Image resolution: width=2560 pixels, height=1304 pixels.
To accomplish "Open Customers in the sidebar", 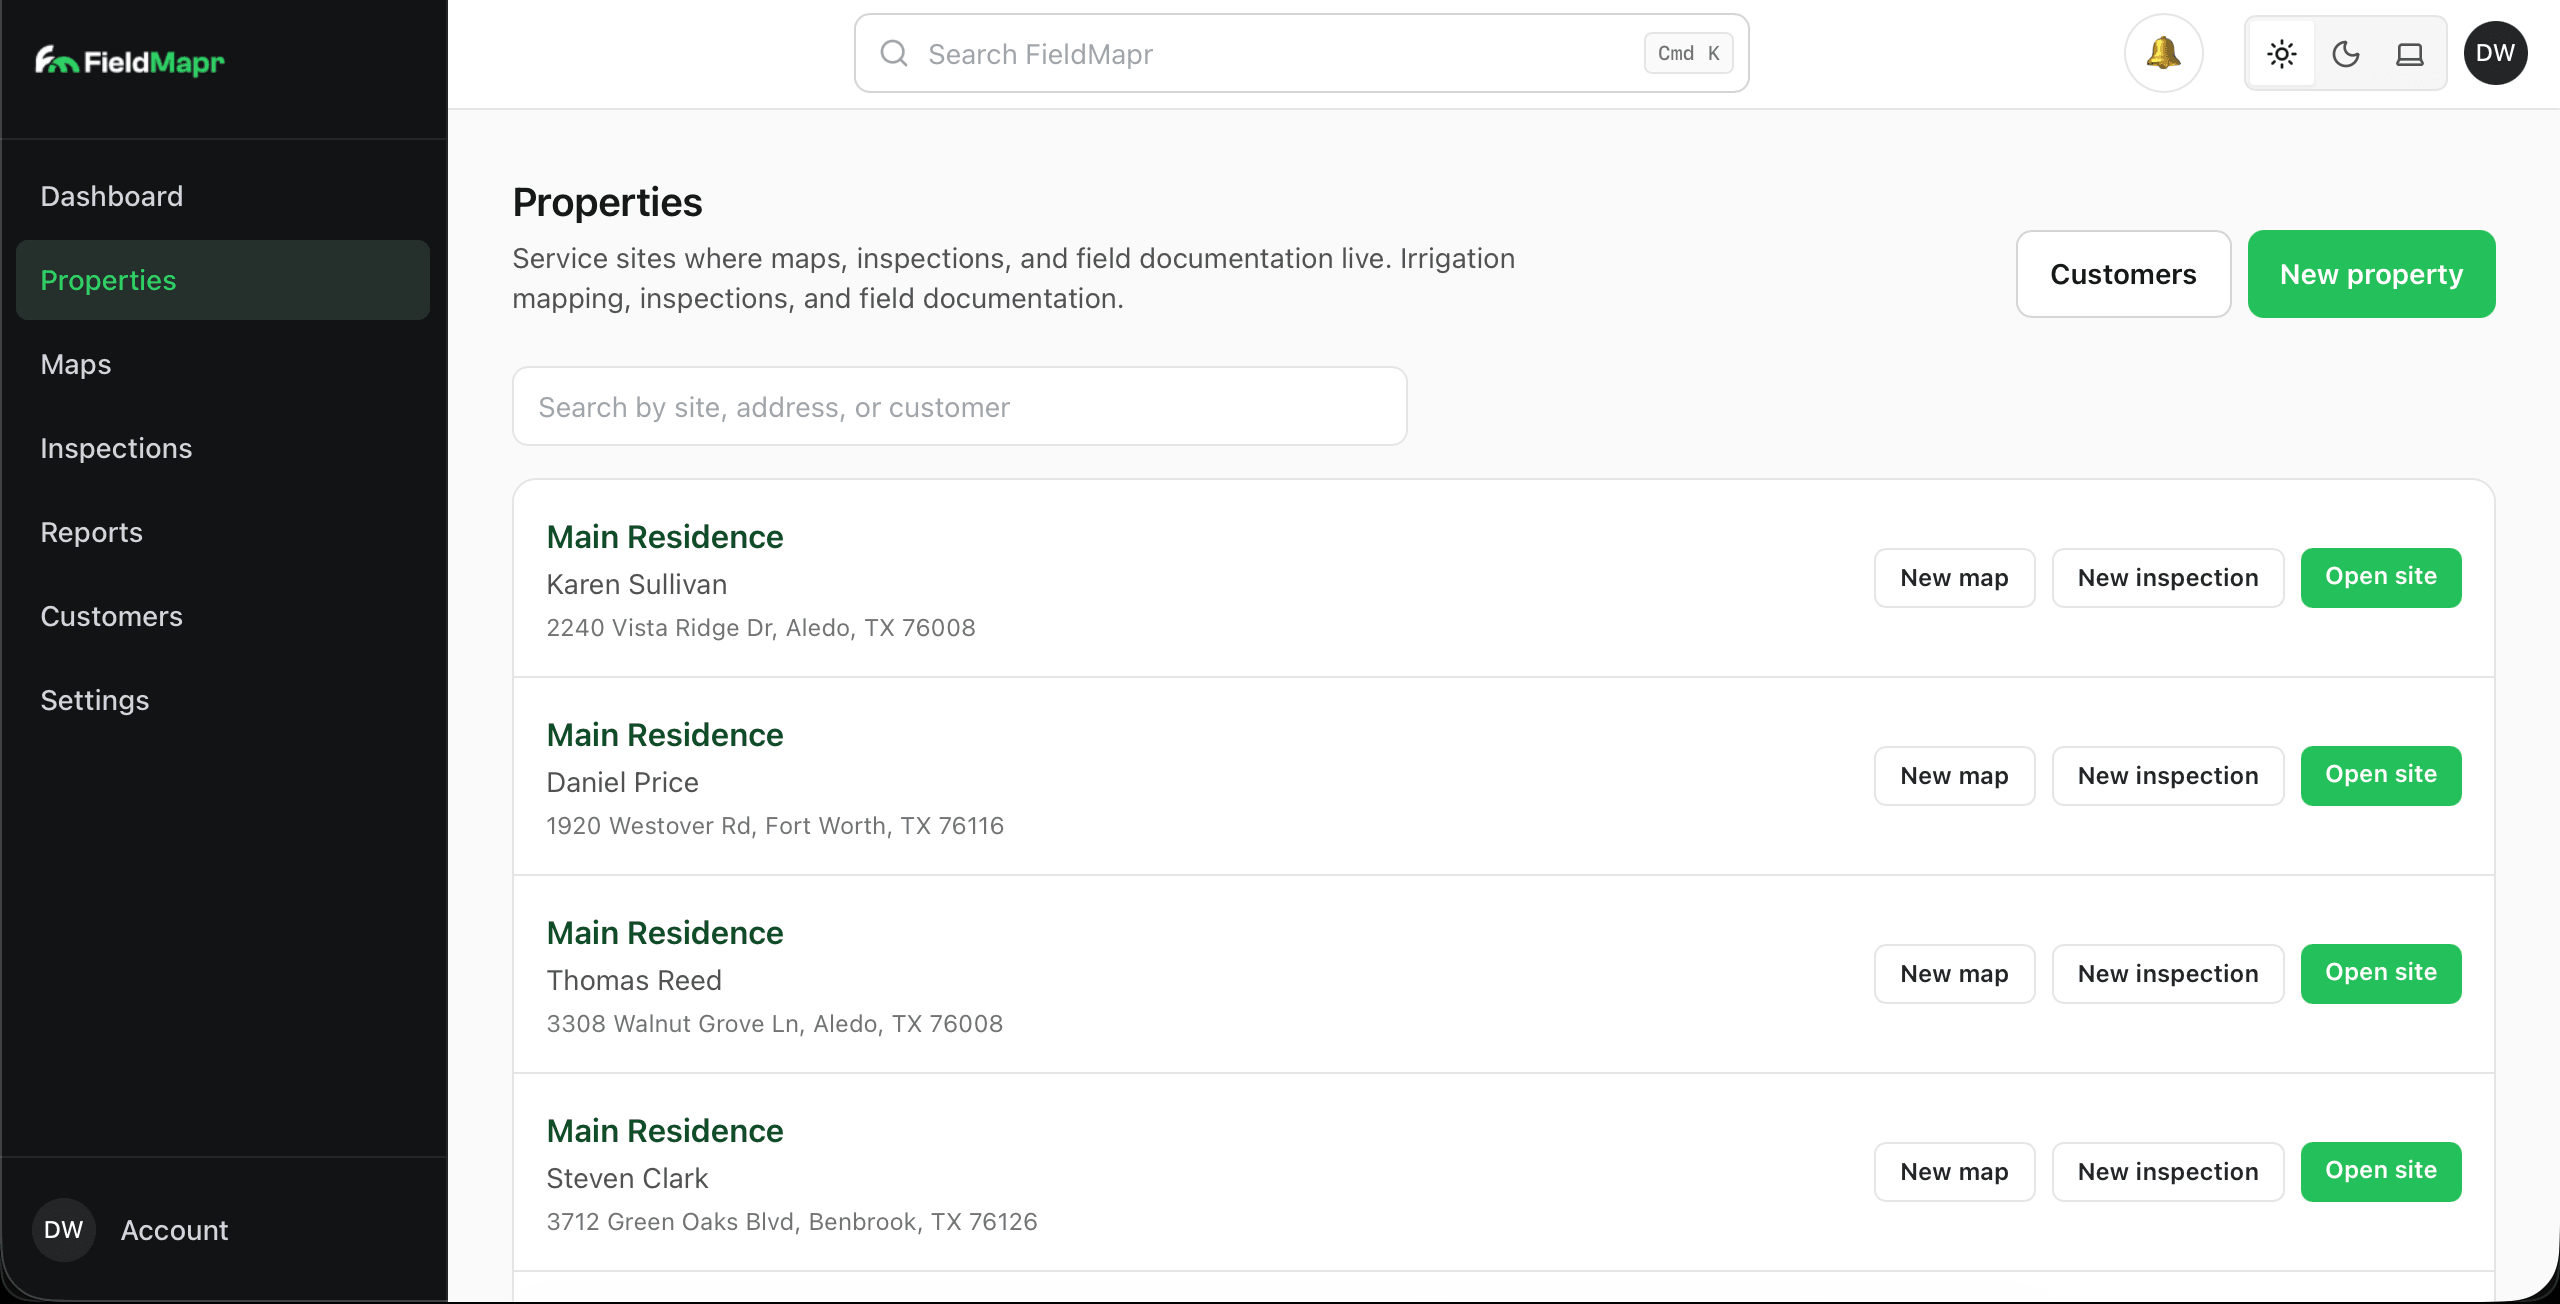I will click(223, 616).
